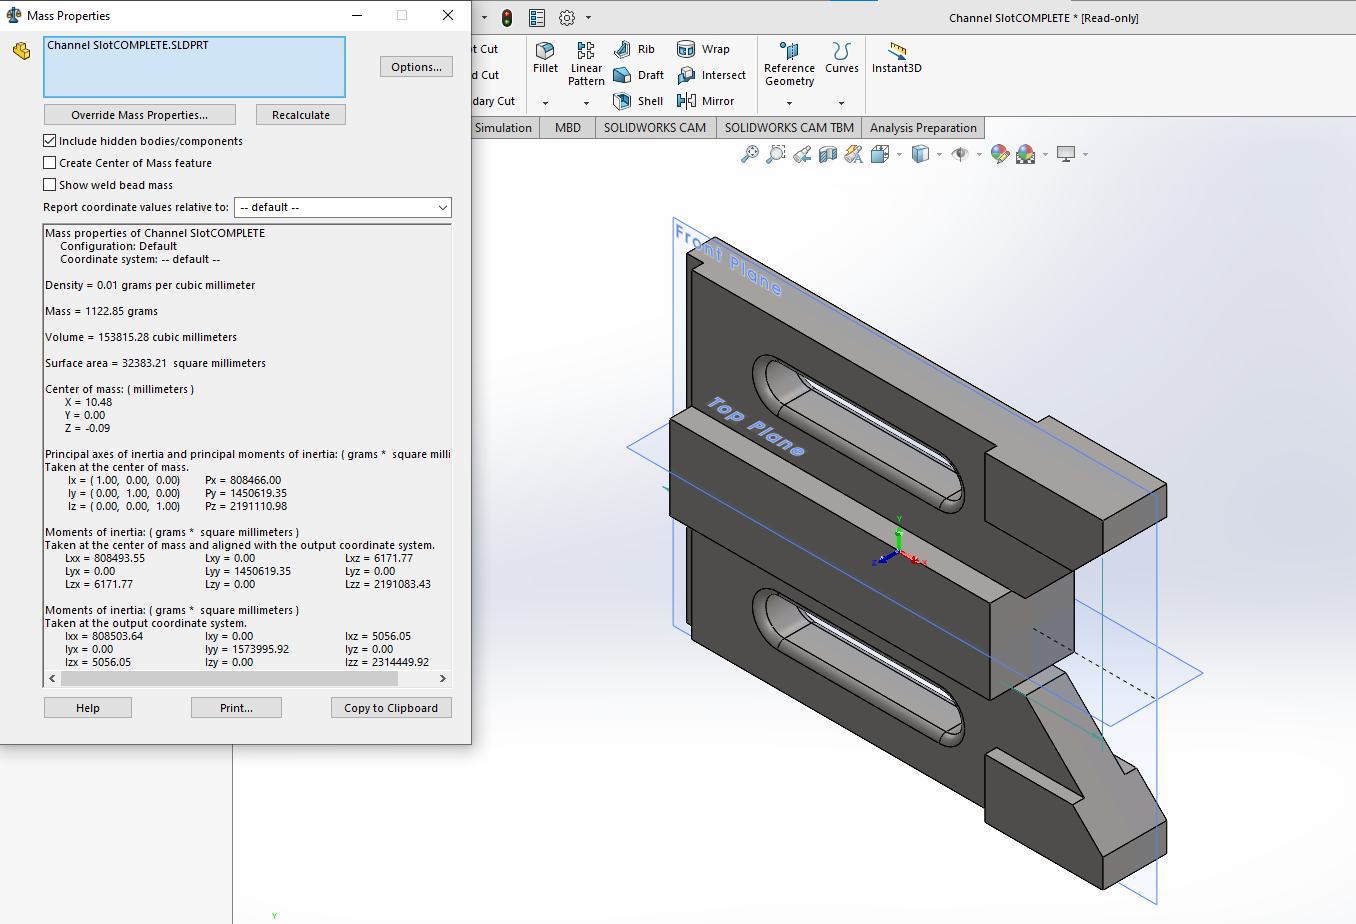Open the SOLIDWORKS CAM TBM tab
1356x924 pixels.
(789, 128)
